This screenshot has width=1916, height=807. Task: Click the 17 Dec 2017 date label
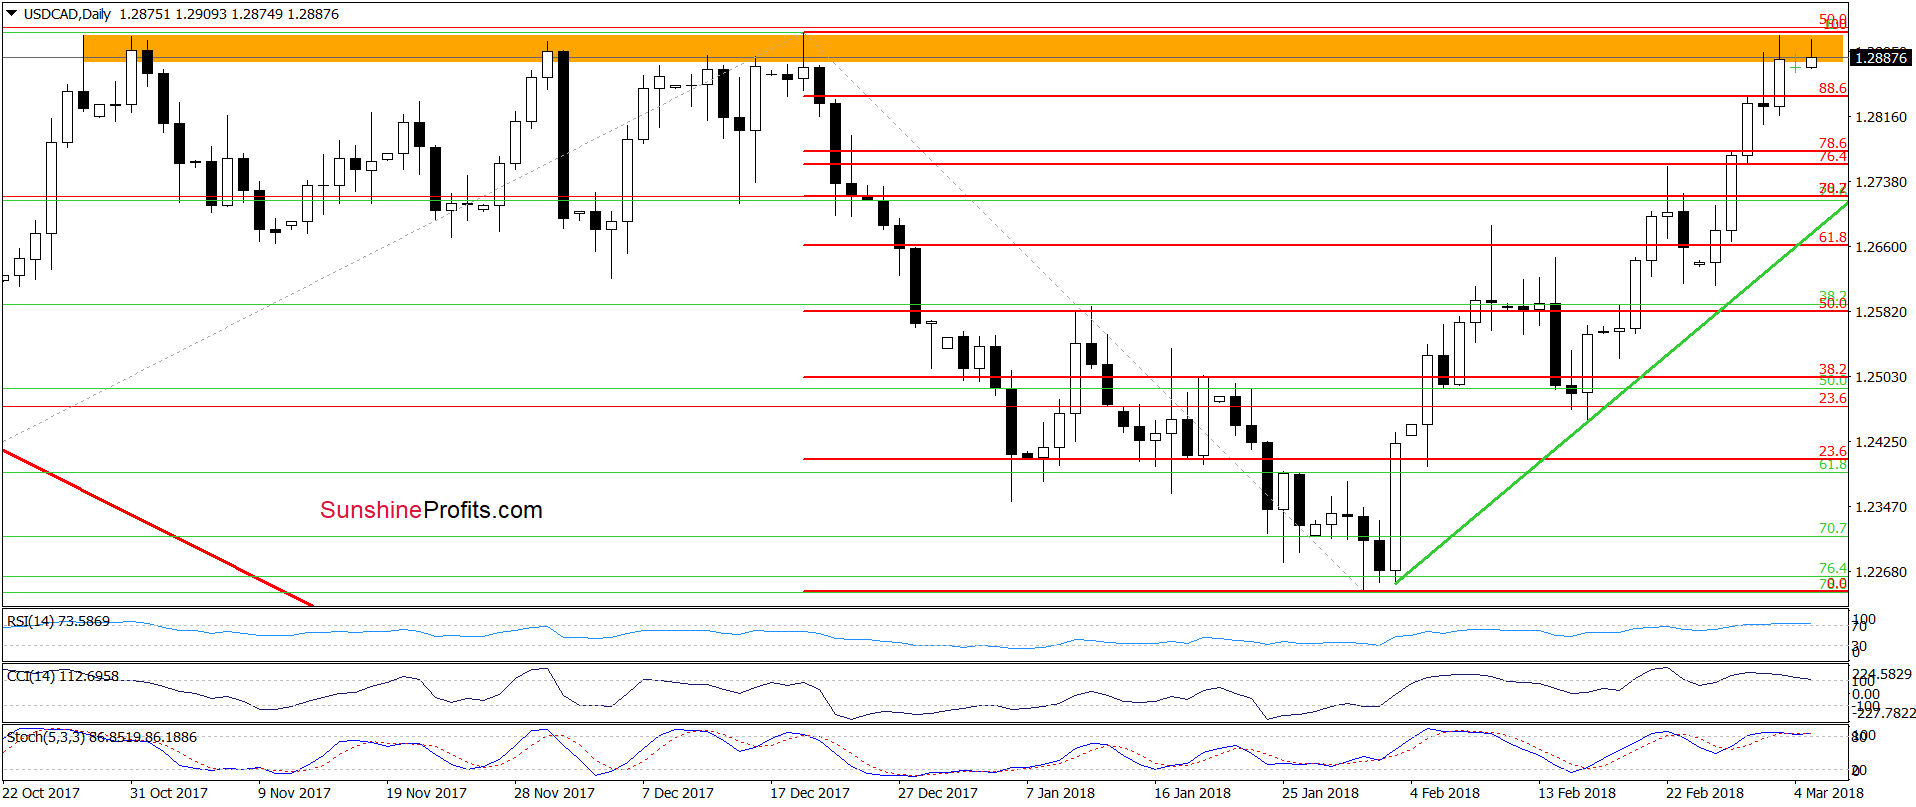click(810, 793)
